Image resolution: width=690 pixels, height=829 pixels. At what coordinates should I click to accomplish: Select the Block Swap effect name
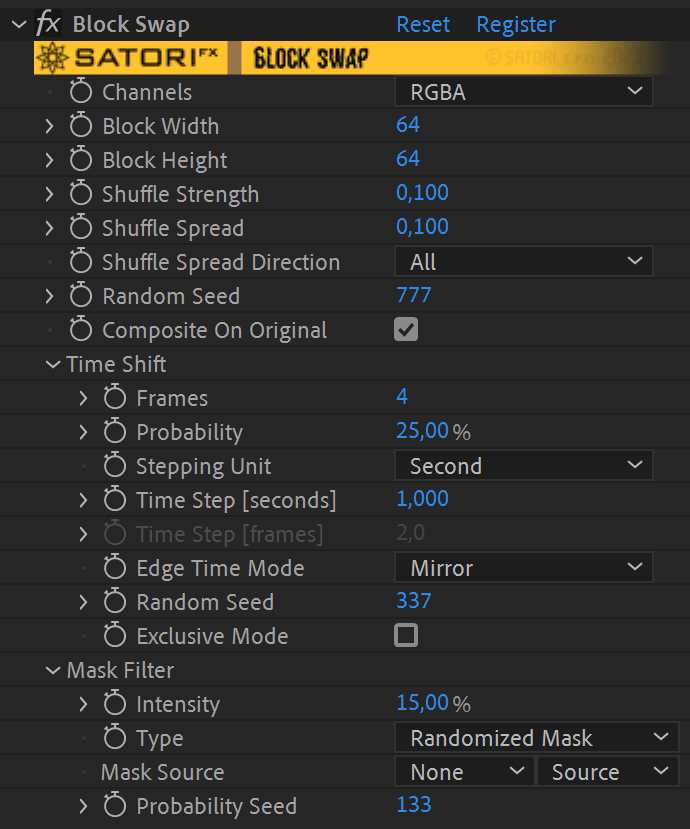(131, 25)
